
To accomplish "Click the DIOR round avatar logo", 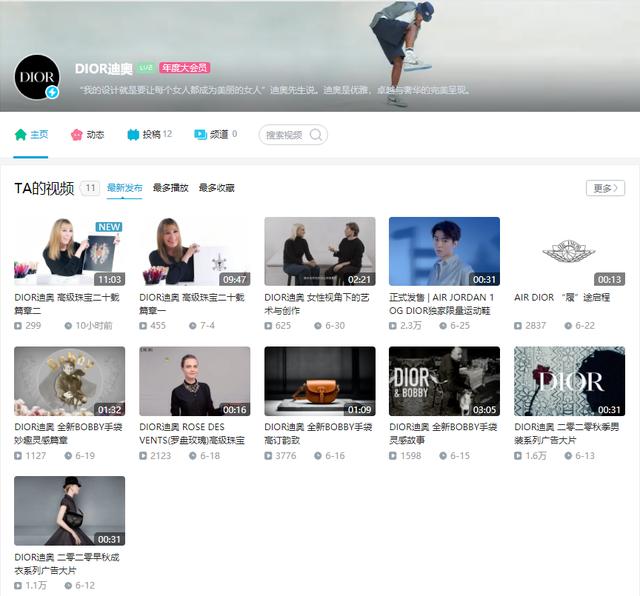I will [37, 77].
